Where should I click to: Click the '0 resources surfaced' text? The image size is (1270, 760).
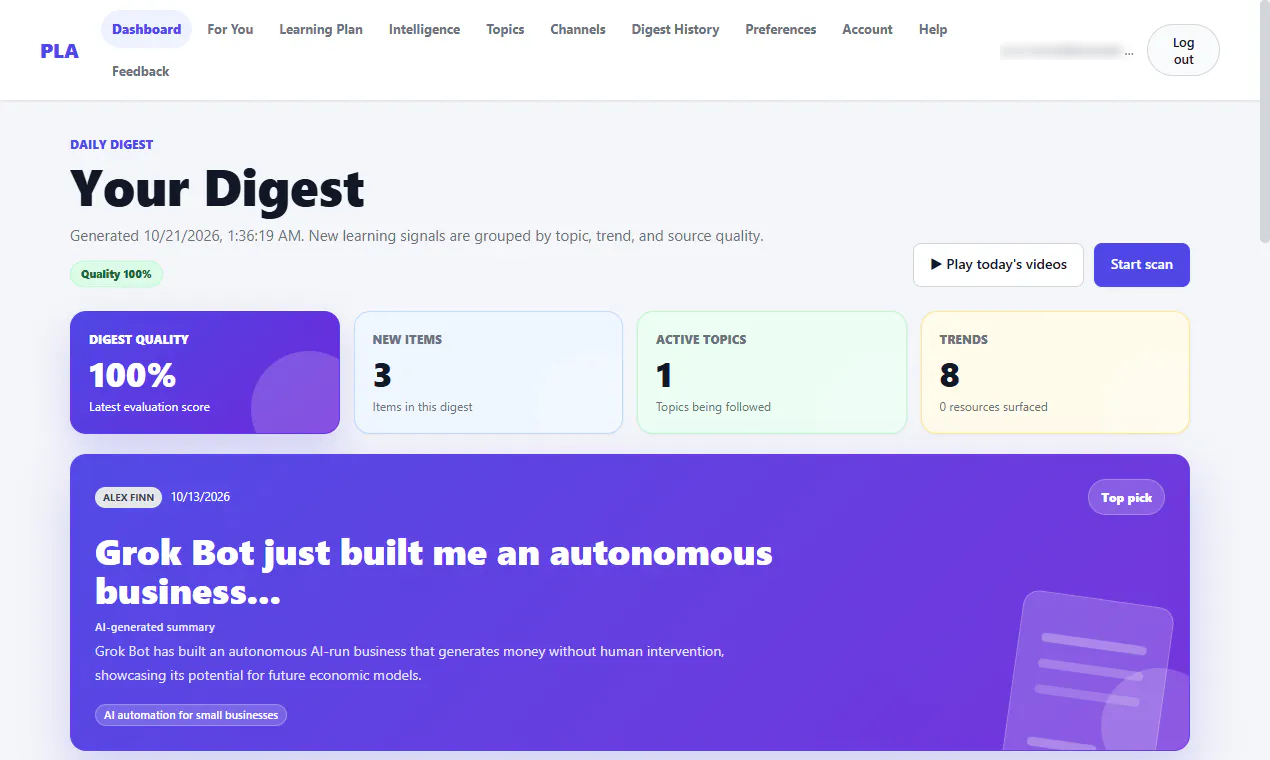pyautogui.click(x=993, y=407)
